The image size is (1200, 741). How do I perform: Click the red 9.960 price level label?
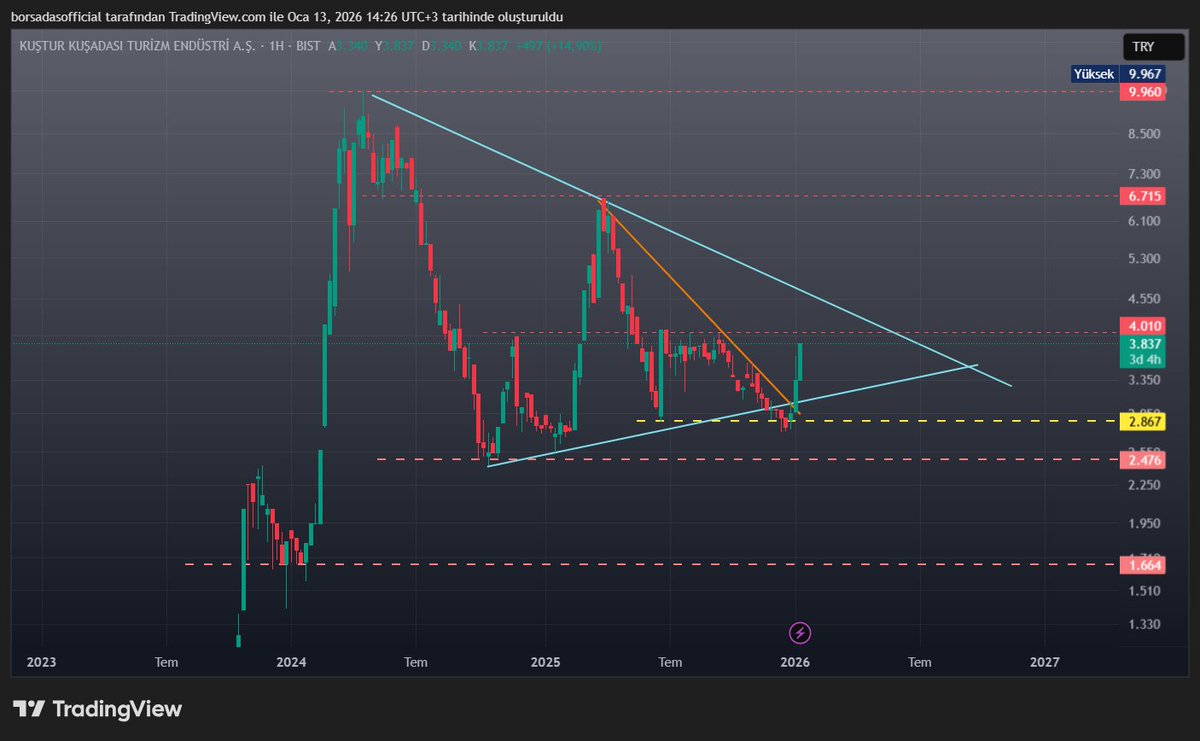click(1144, 91)
